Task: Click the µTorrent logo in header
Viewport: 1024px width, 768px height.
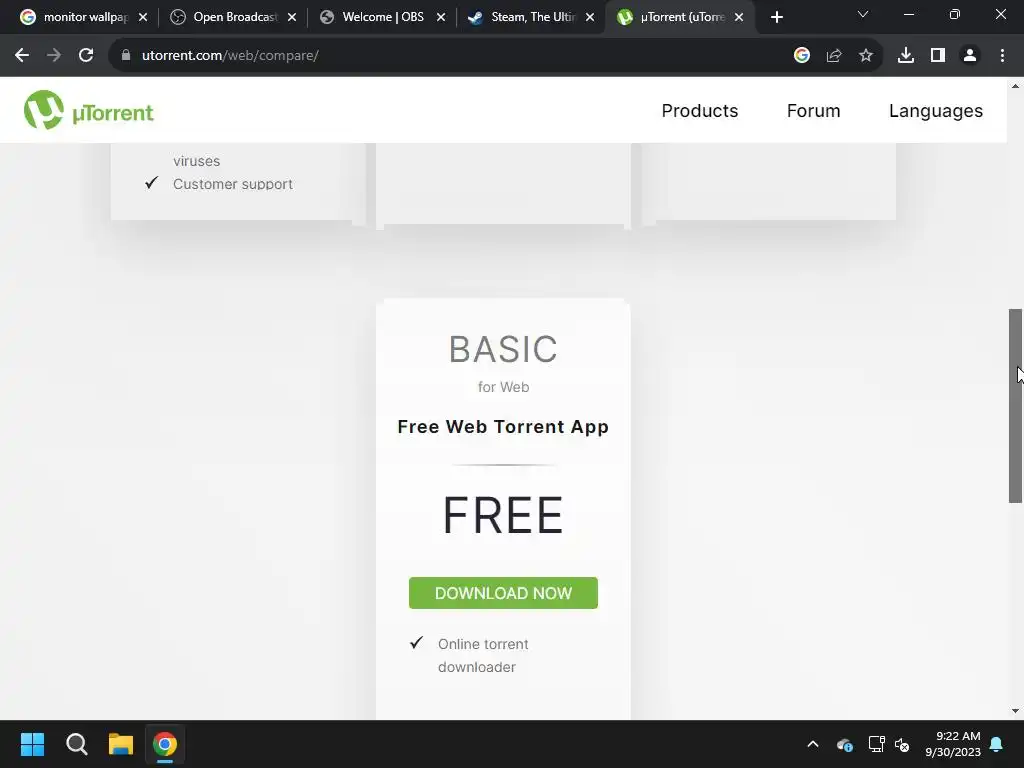Action: [89, 110]
